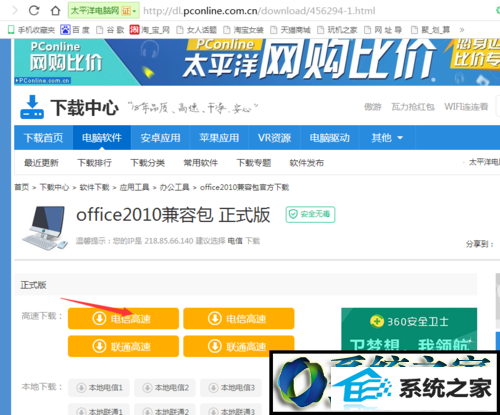The image size is (500, 415).
Task: Go to the 下载首页 tab
Action: coord(43,138)
